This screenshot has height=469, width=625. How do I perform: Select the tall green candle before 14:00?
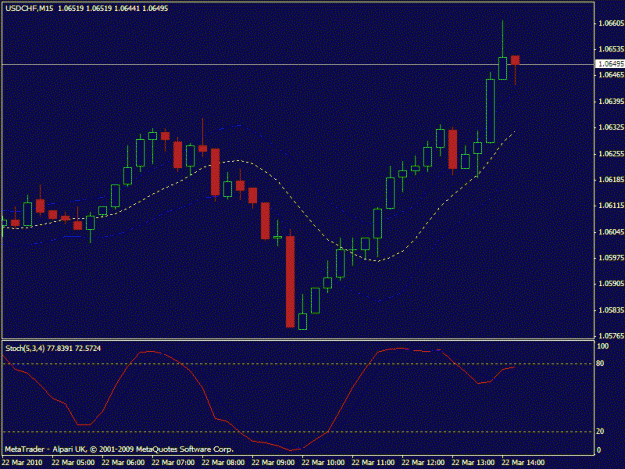click(x=490, y=111)
